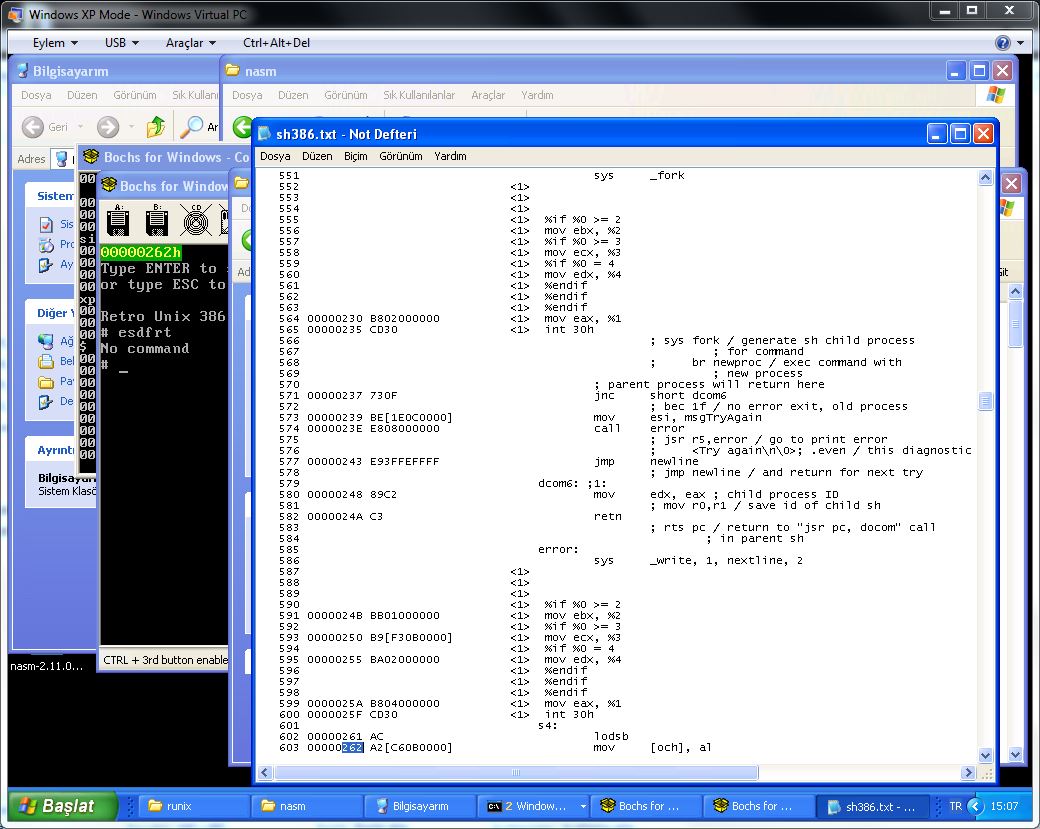The height and width of the screenshot is (829, 1040).
Task: Expand the 2 Window... taskbar group arrow
Action: tap(583, 806)
